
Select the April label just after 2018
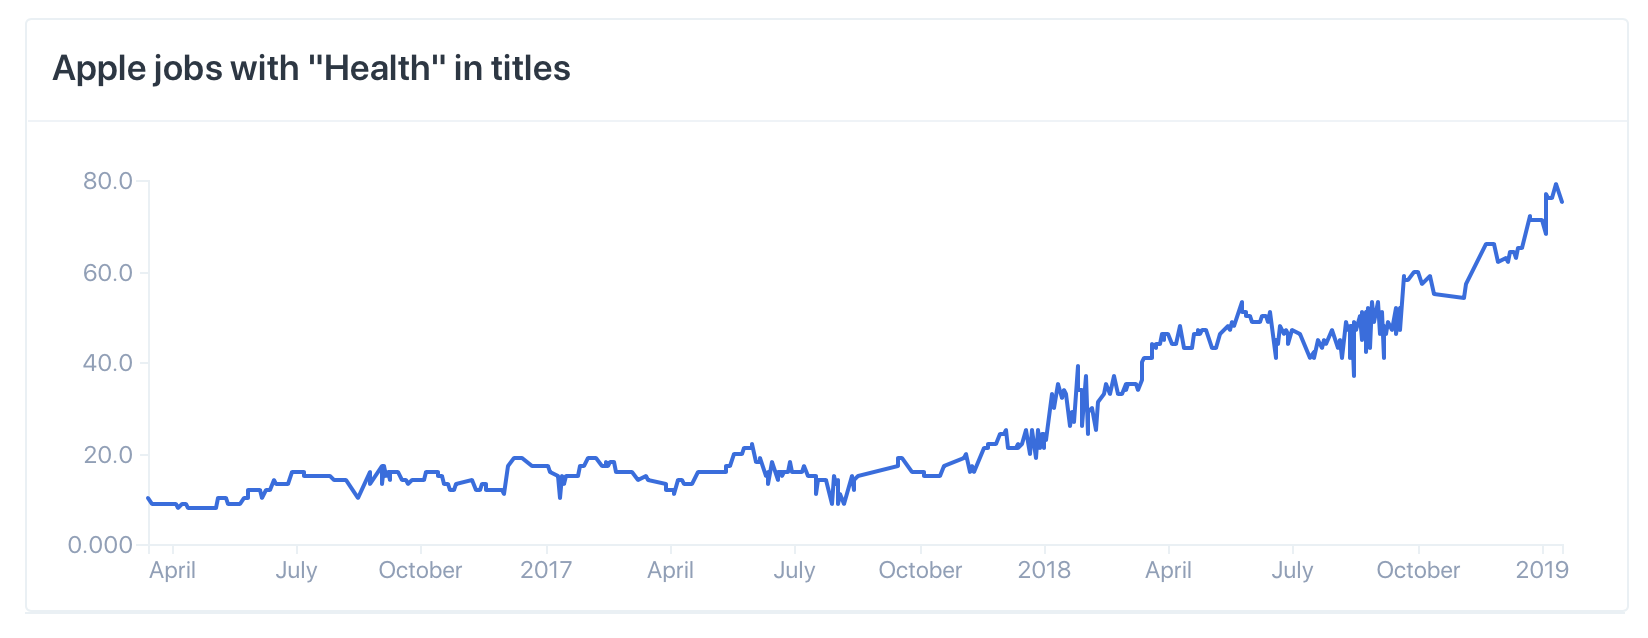coord(1168,570)
